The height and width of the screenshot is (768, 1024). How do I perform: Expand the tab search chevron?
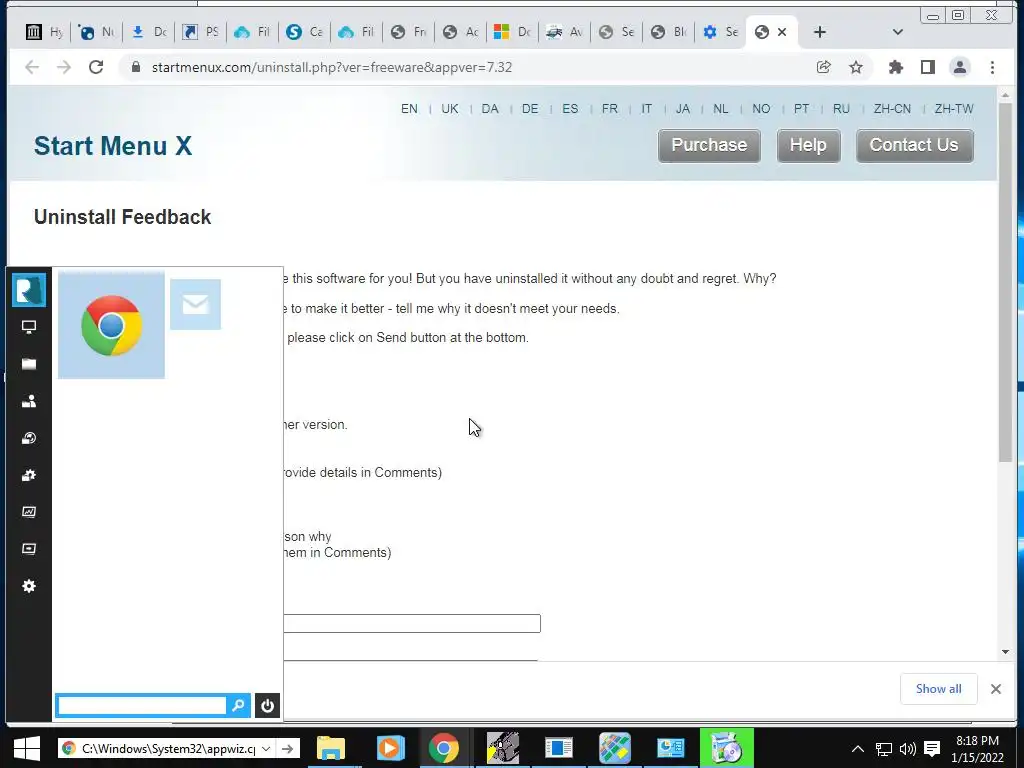[897, 32]
